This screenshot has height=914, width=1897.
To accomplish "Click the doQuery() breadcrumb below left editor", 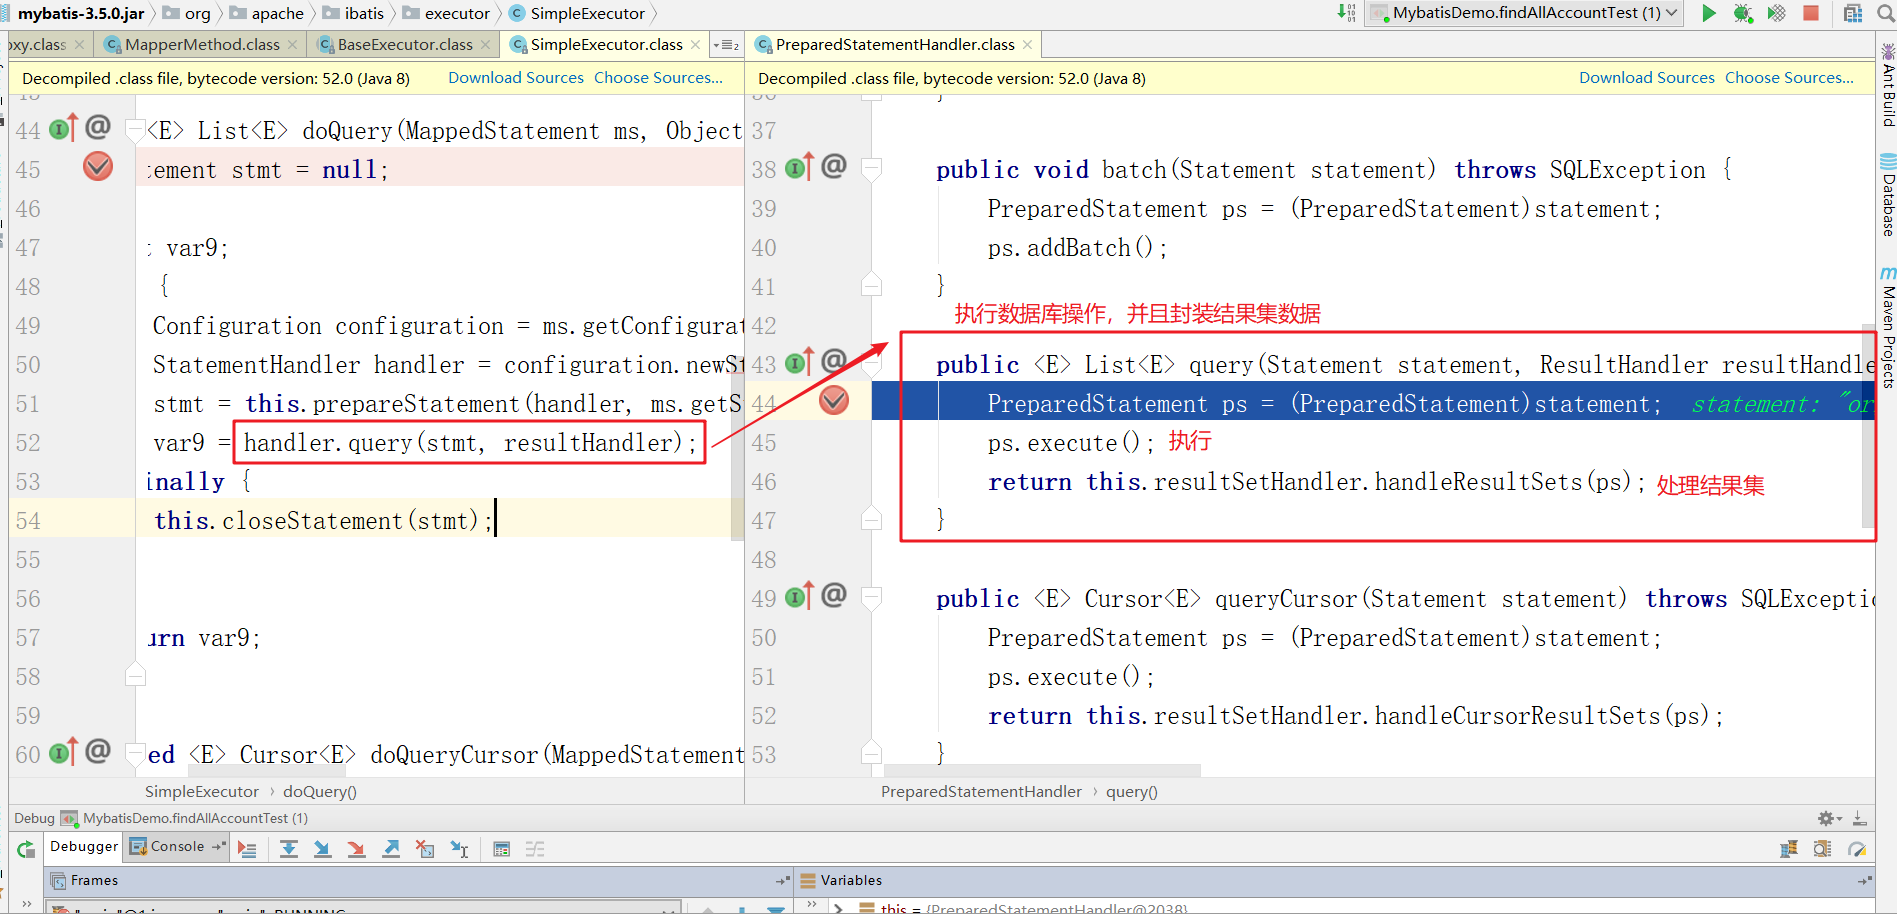I will tap(320, 792).
